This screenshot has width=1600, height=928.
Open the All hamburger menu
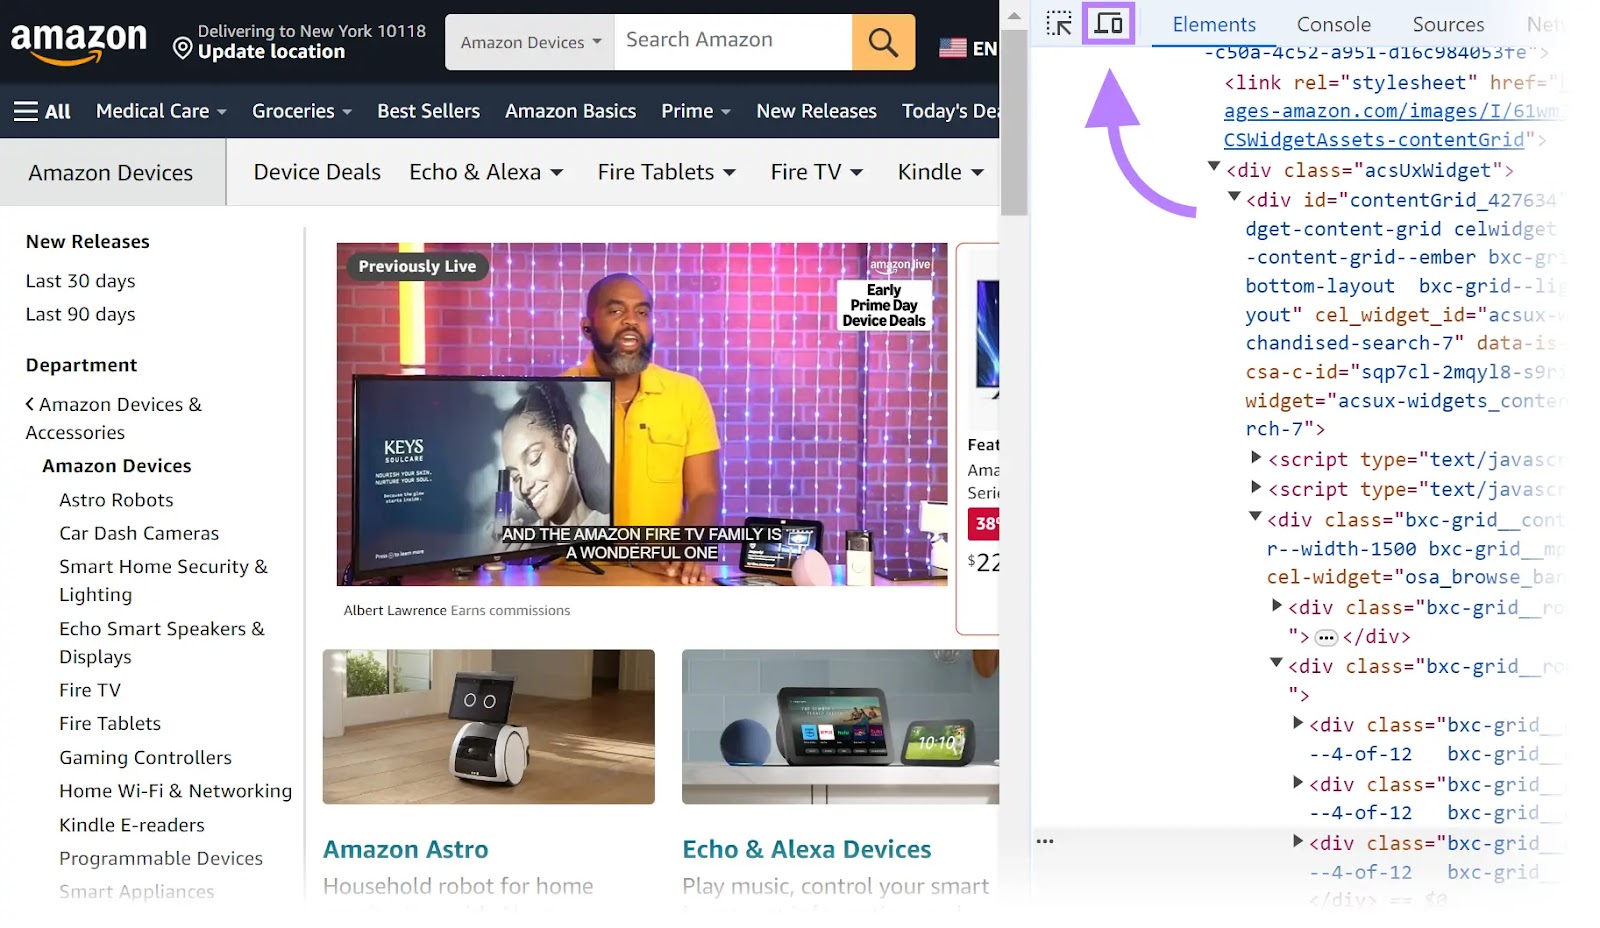(x=42, y=111)
